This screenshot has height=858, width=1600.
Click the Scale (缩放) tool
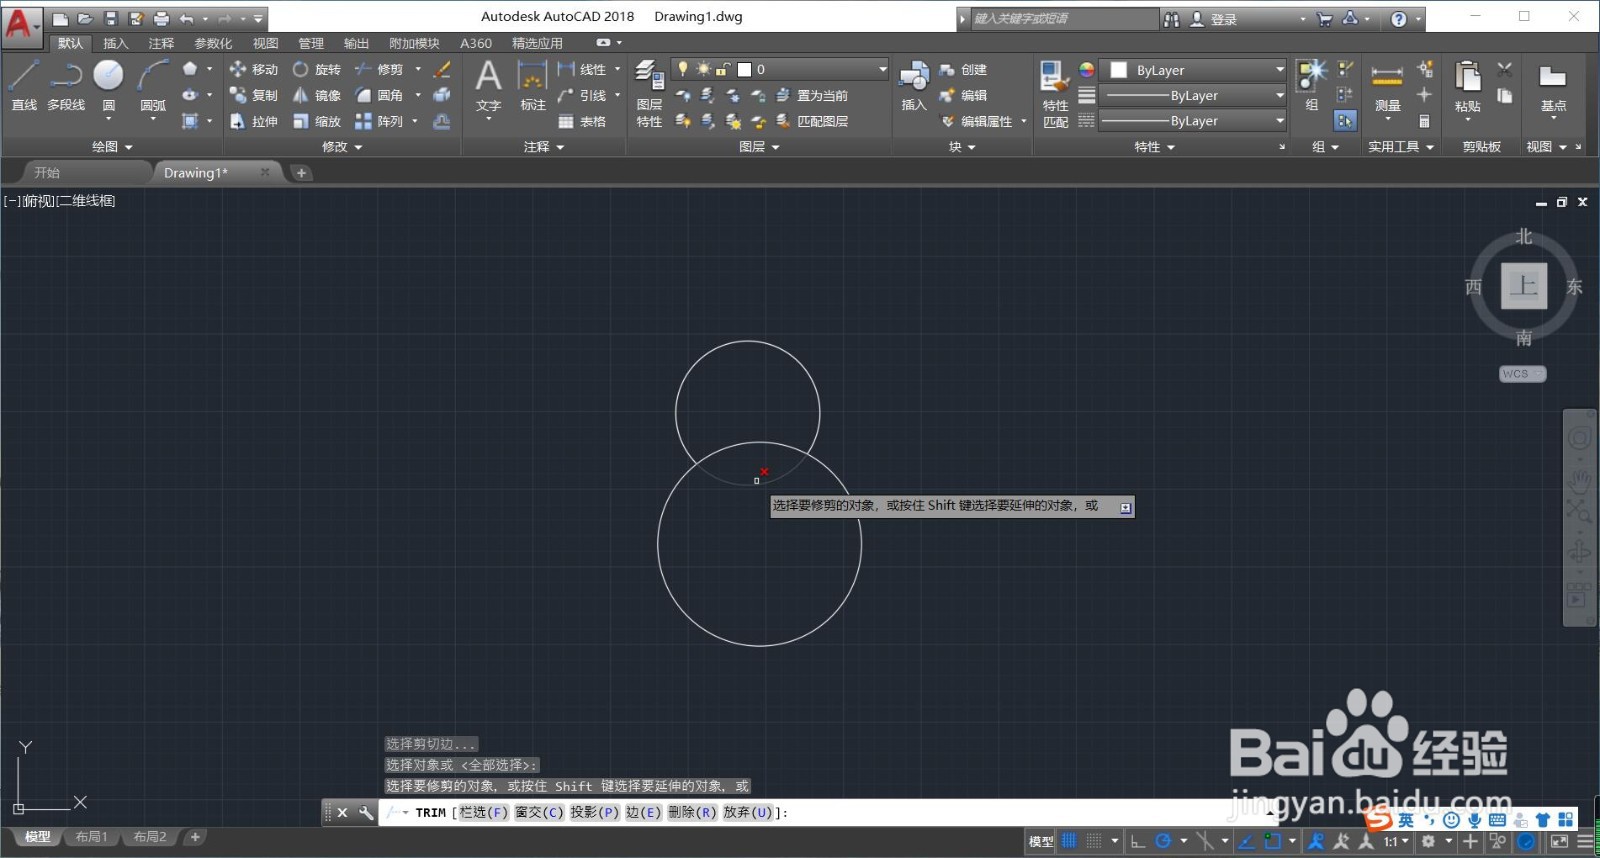point(316,121)
